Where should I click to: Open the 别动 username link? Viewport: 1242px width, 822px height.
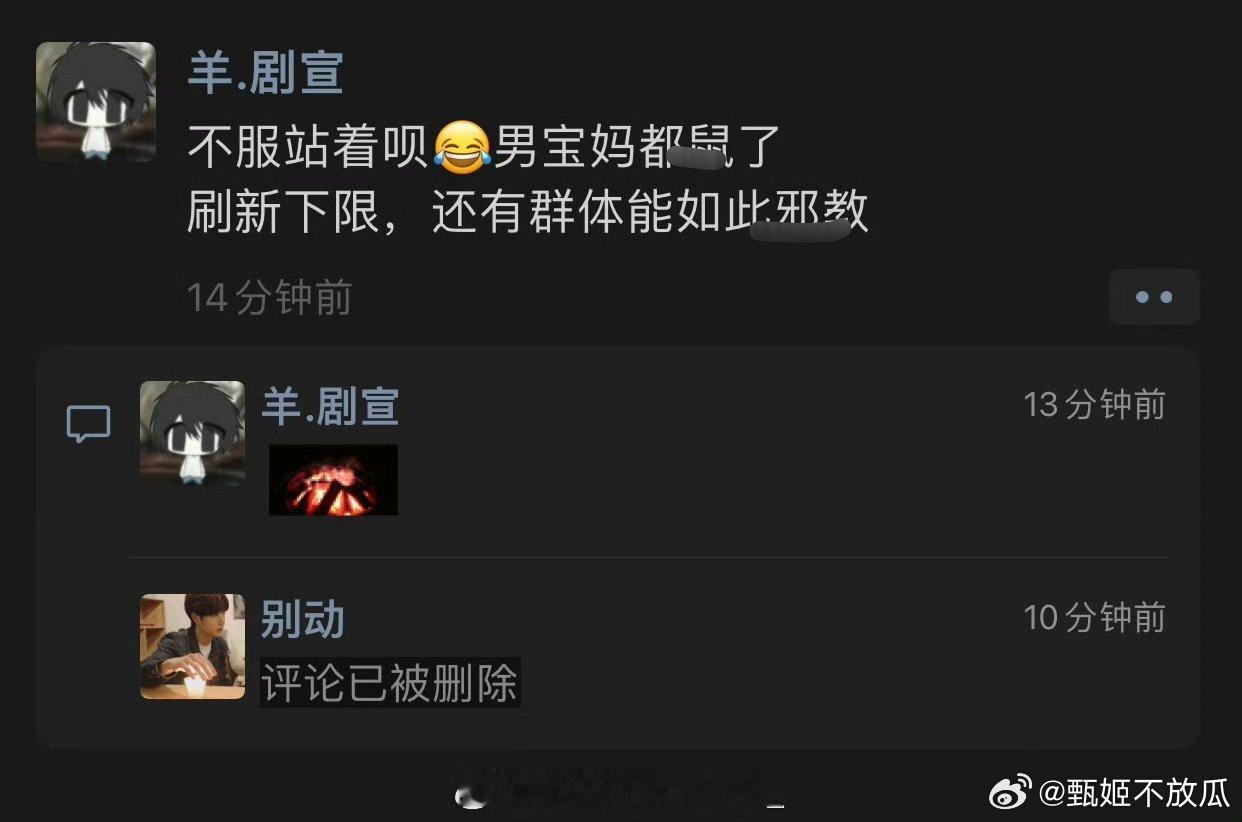click(303, 619)
